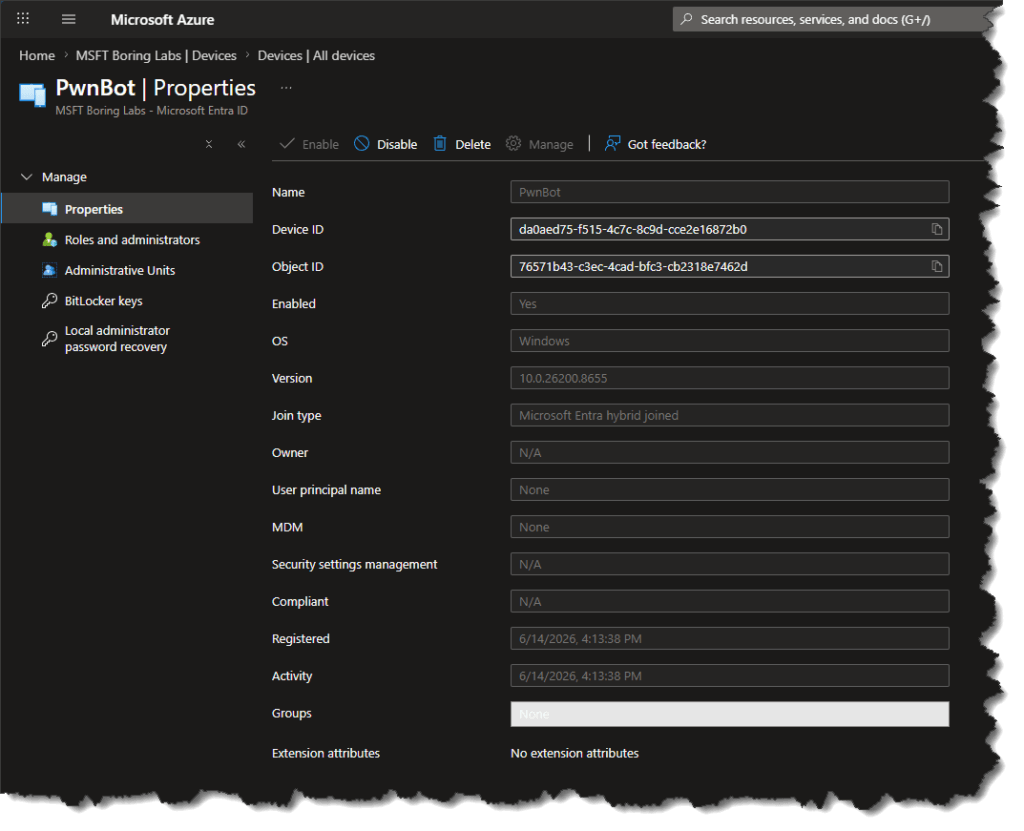Image resolution: width=1024 pixels, height=831 pixels.
Task: Click the Object ID value field
Action: click(729, 267)
